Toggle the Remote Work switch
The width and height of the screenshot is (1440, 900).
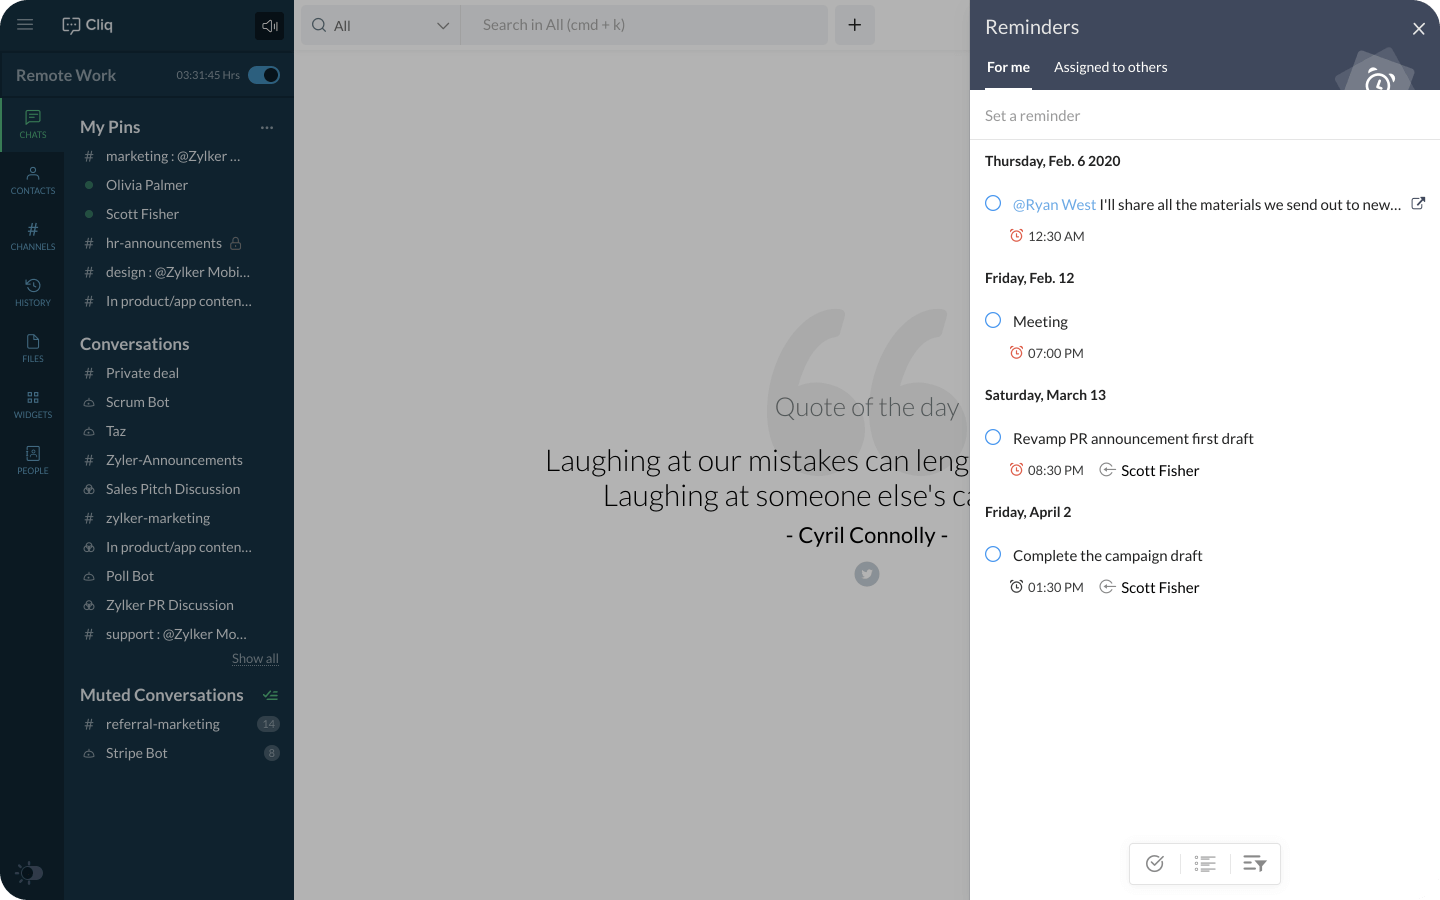[x=264, y=75]
